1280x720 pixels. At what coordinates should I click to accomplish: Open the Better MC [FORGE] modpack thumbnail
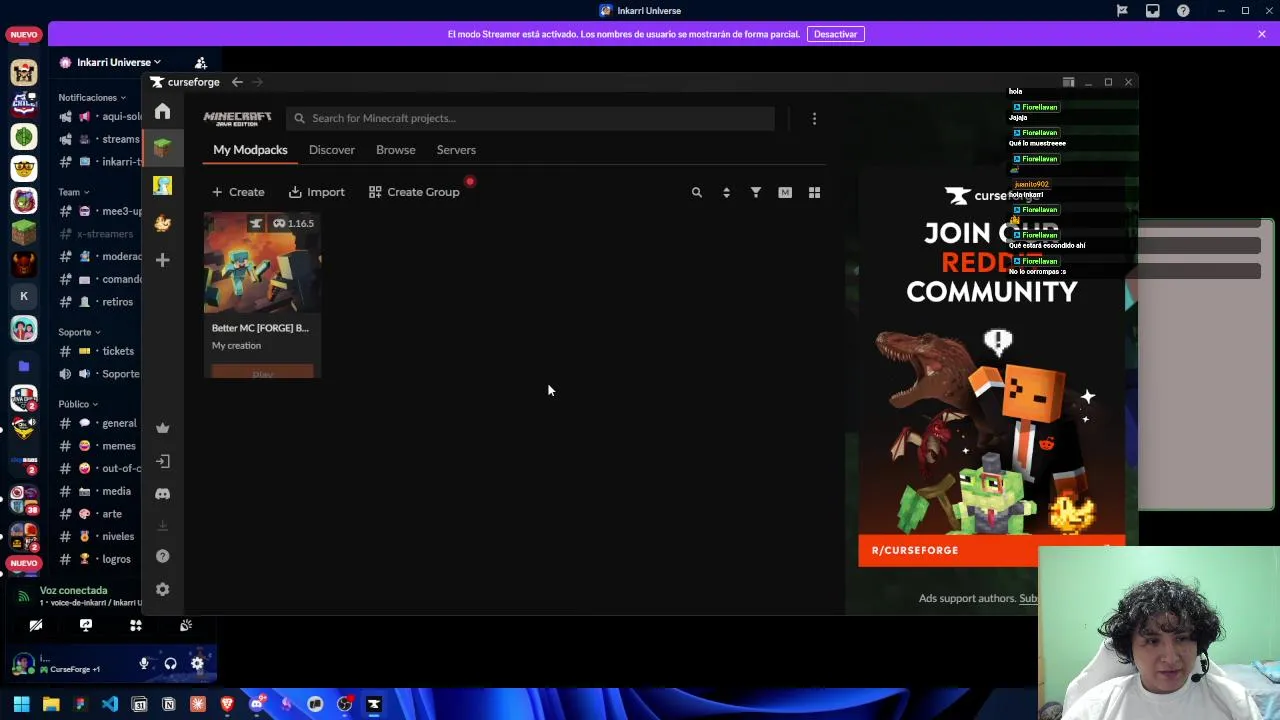pos(262,264)
